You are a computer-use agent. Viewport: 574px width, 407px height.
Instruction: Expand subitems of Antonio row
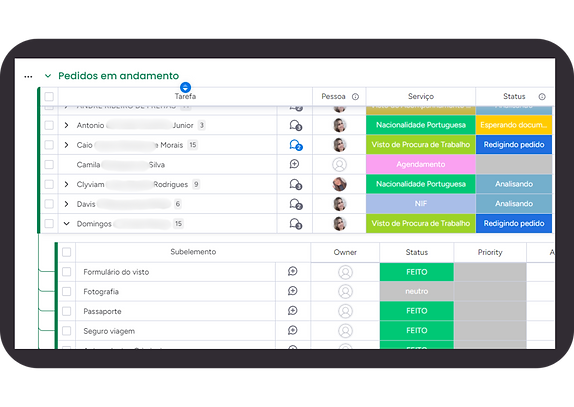point(66,125)
